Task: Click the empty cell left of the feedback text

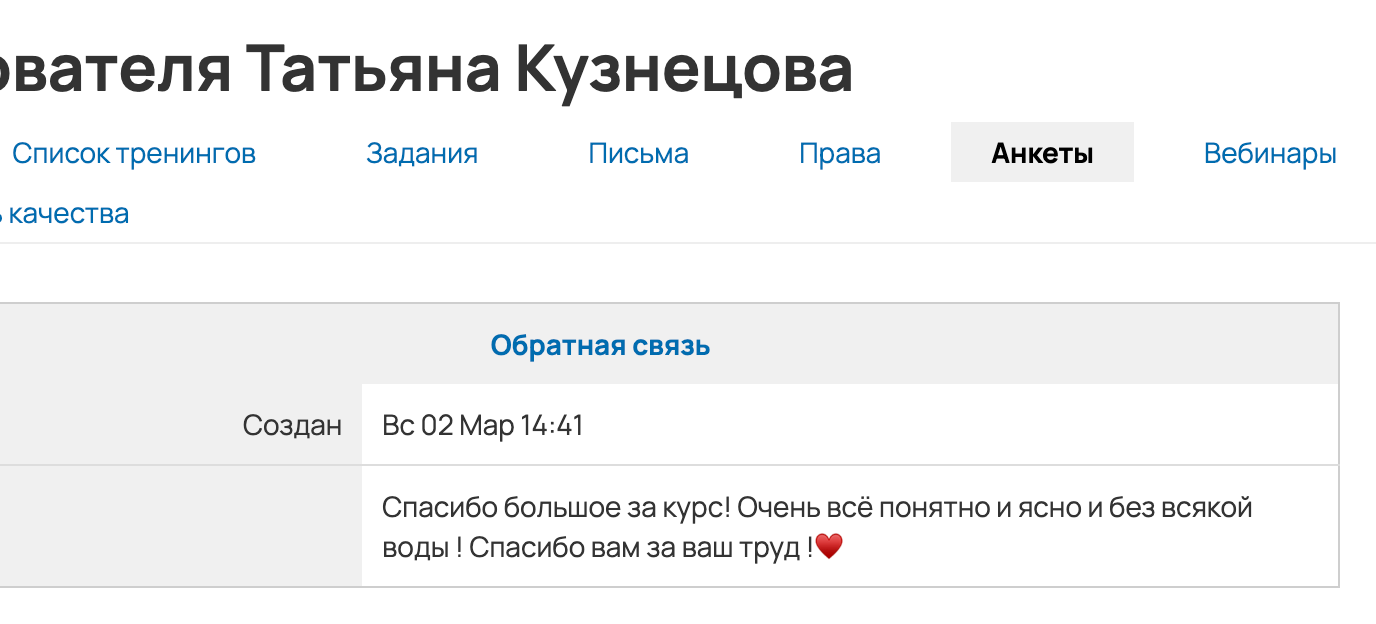Action: tap(180, 525)
